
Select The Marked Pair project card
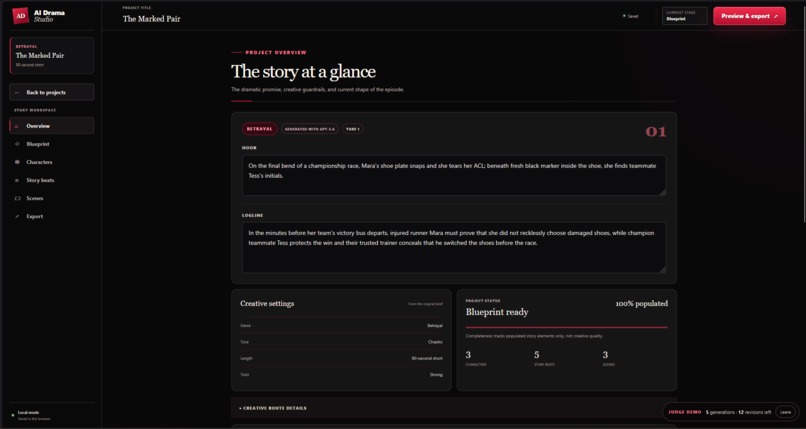point(51,55)
